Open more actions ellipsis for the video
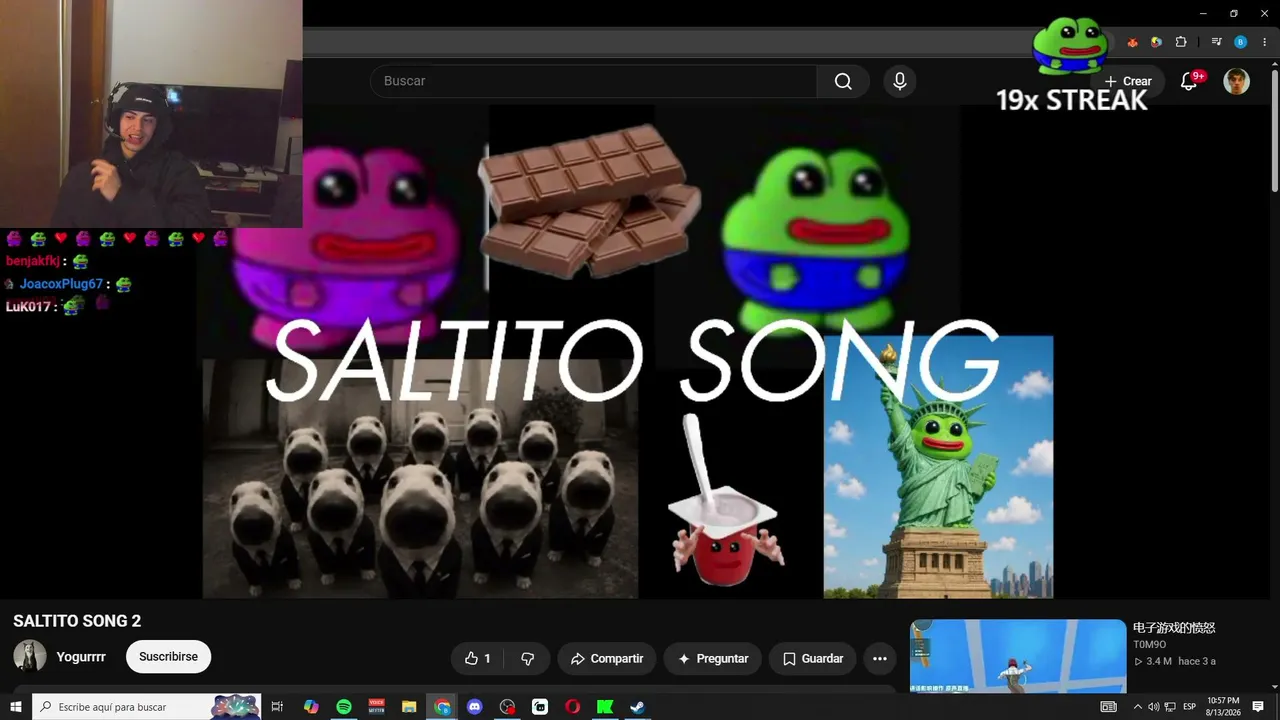This screenshot has width=1280, height=720. pyautogui.click(x=880, y=659)
